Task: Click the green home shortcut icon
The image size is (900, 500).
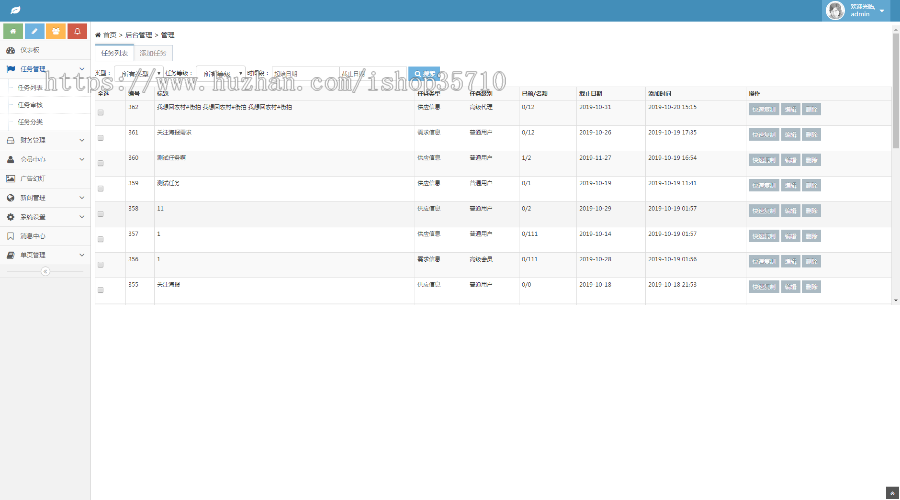Action: point(14,32)
